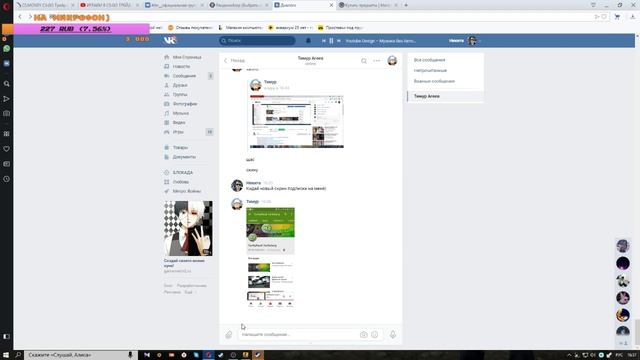
Task: Search within conversation using magnifier icon
Action: tap(364, 61)
